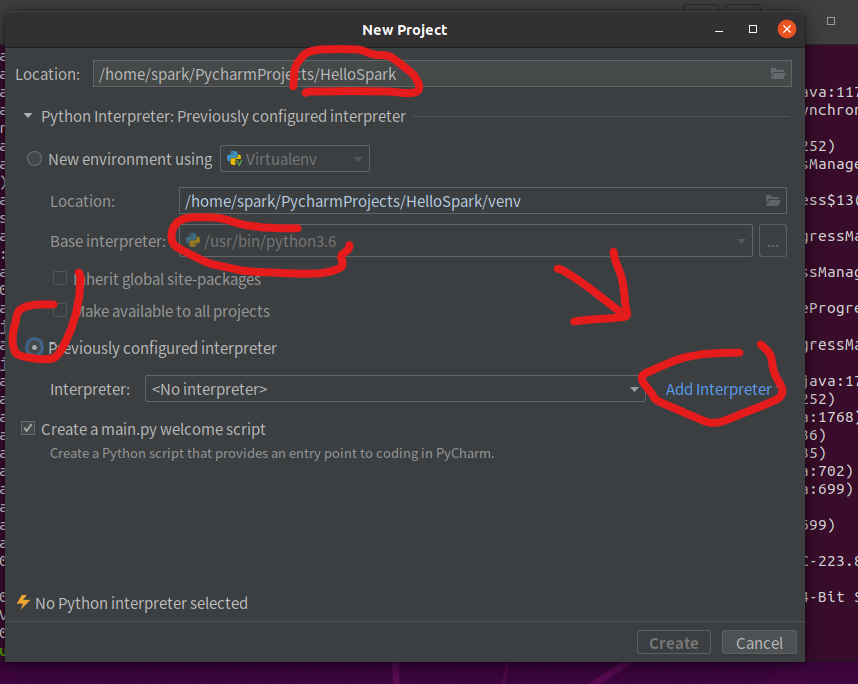Click the Cancel button
The width and height of the screenshot is (858, 684).
(759, 642)
